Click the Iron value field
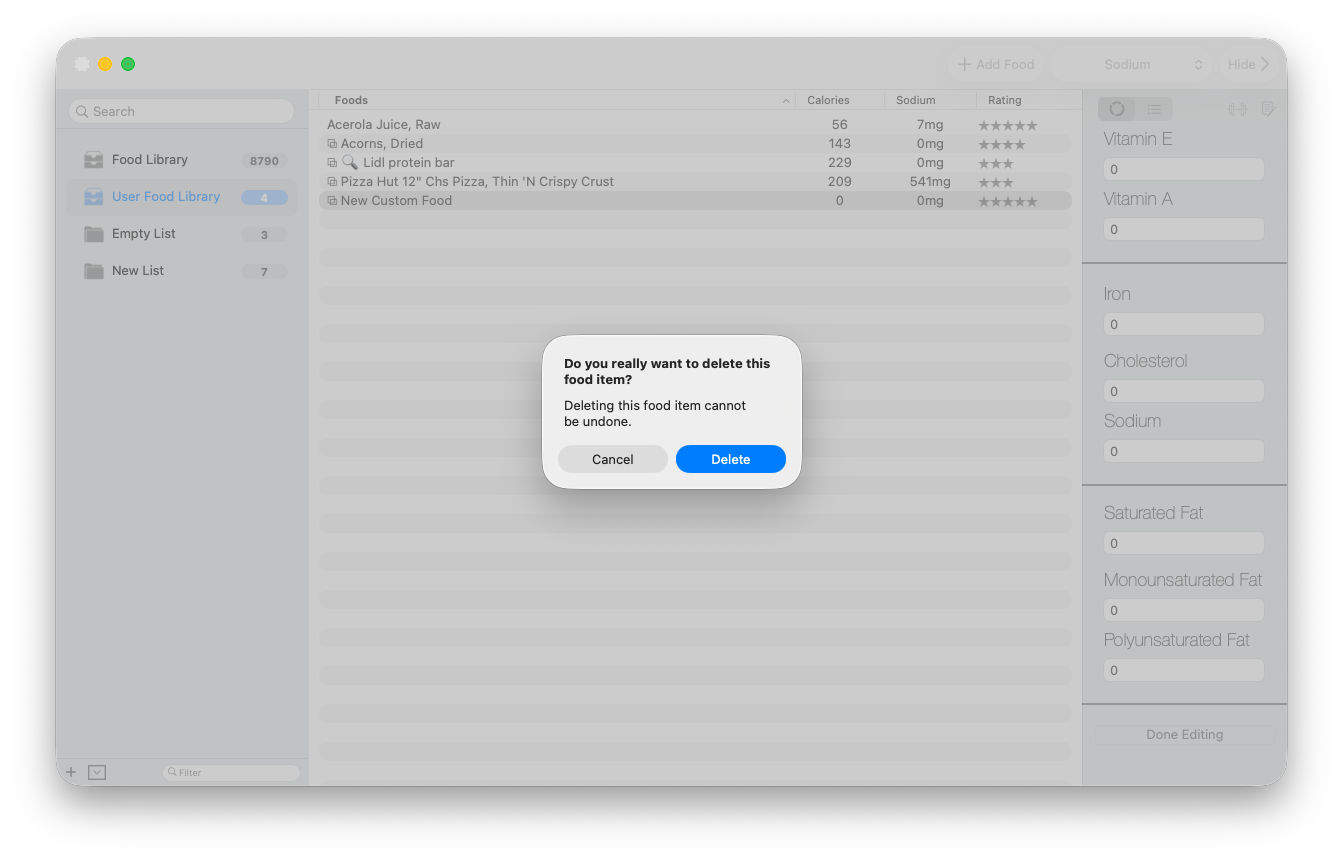Viewport: 1343px width, 860px height. click(x=1184, y=324)
